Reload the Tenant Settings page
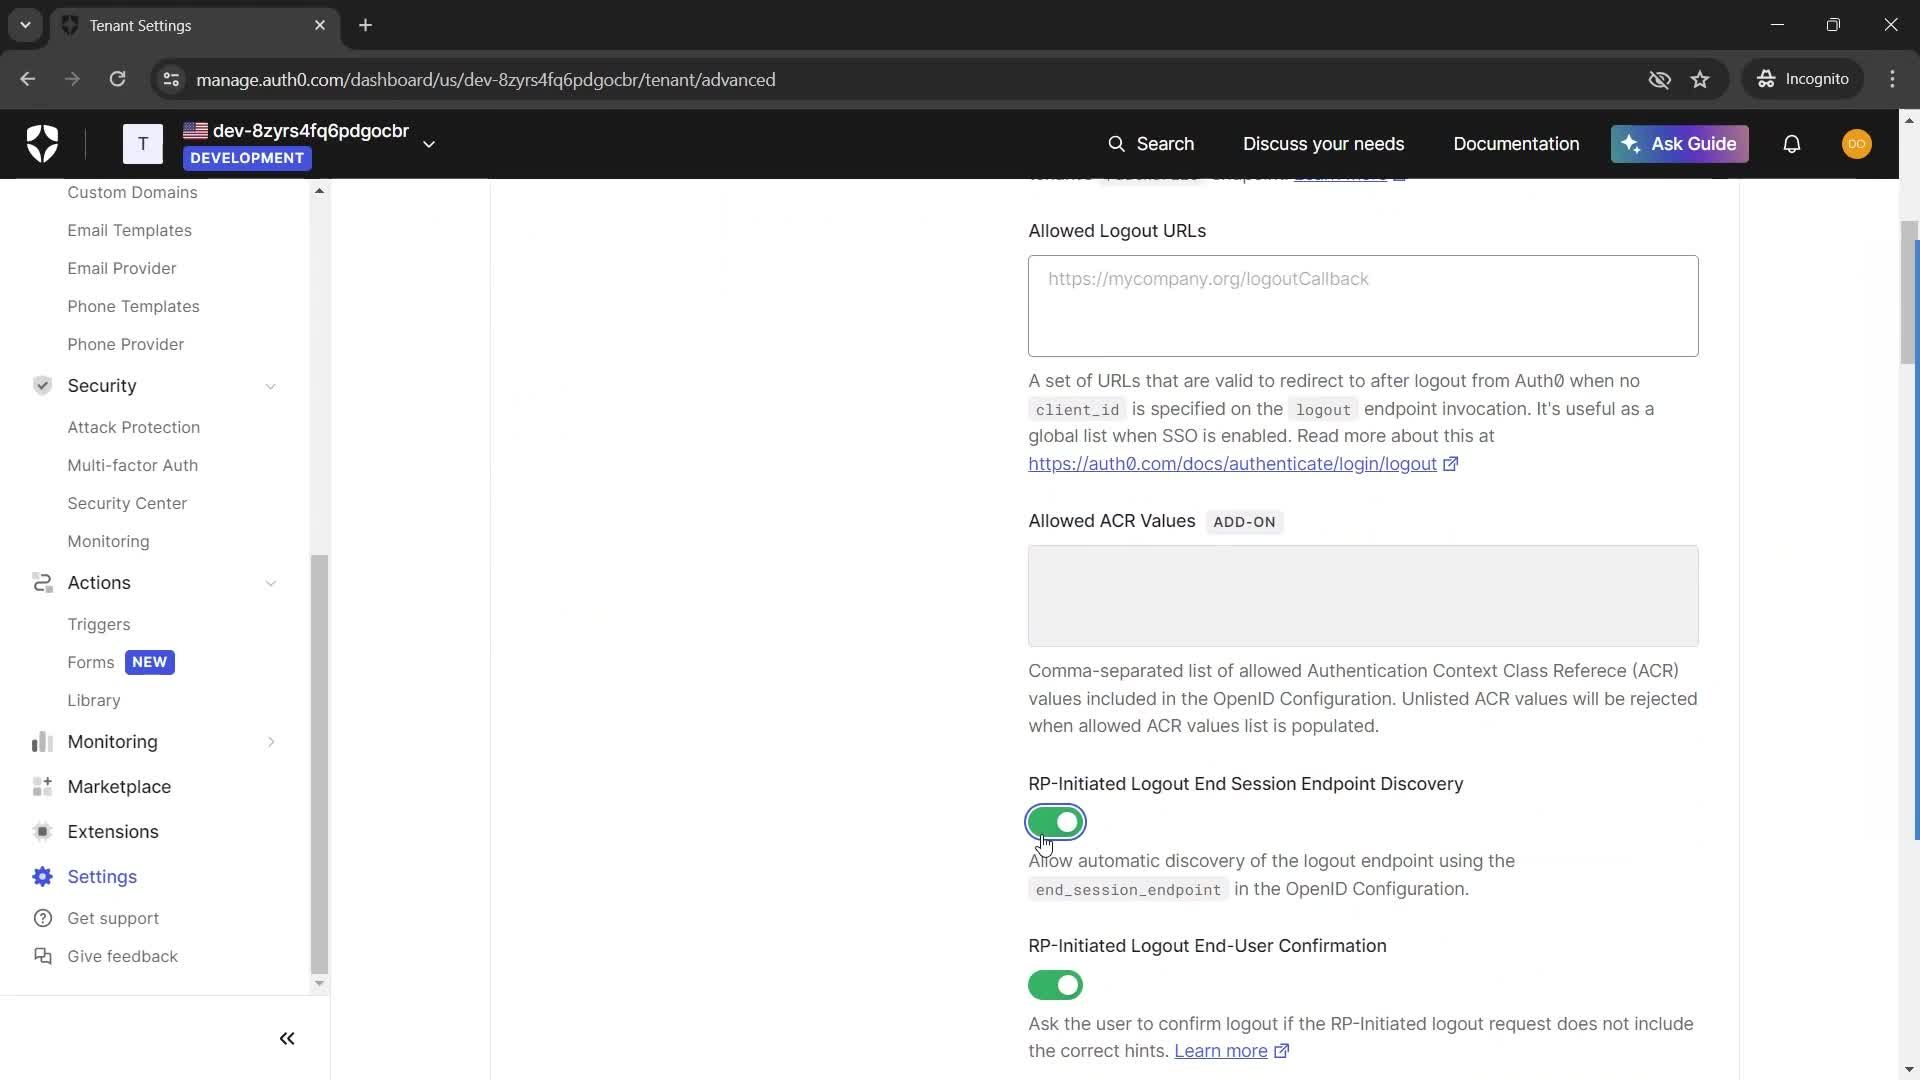1920x1080 pixels. 117,79
